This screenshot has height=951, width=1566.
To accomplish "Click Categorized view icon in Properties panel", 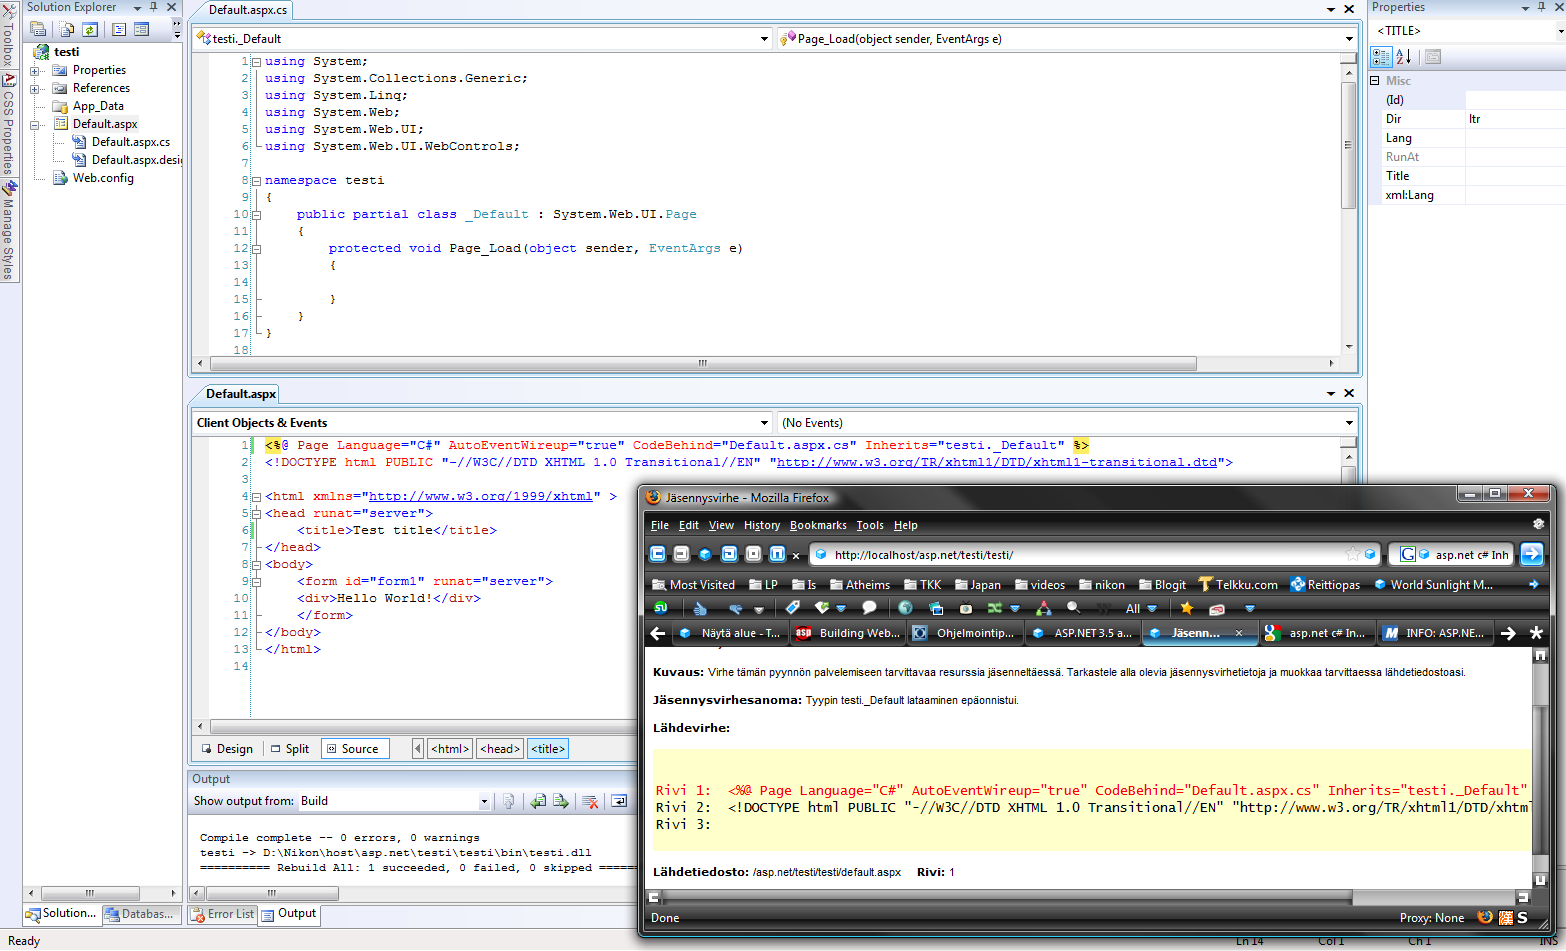I will point(1381,57).
